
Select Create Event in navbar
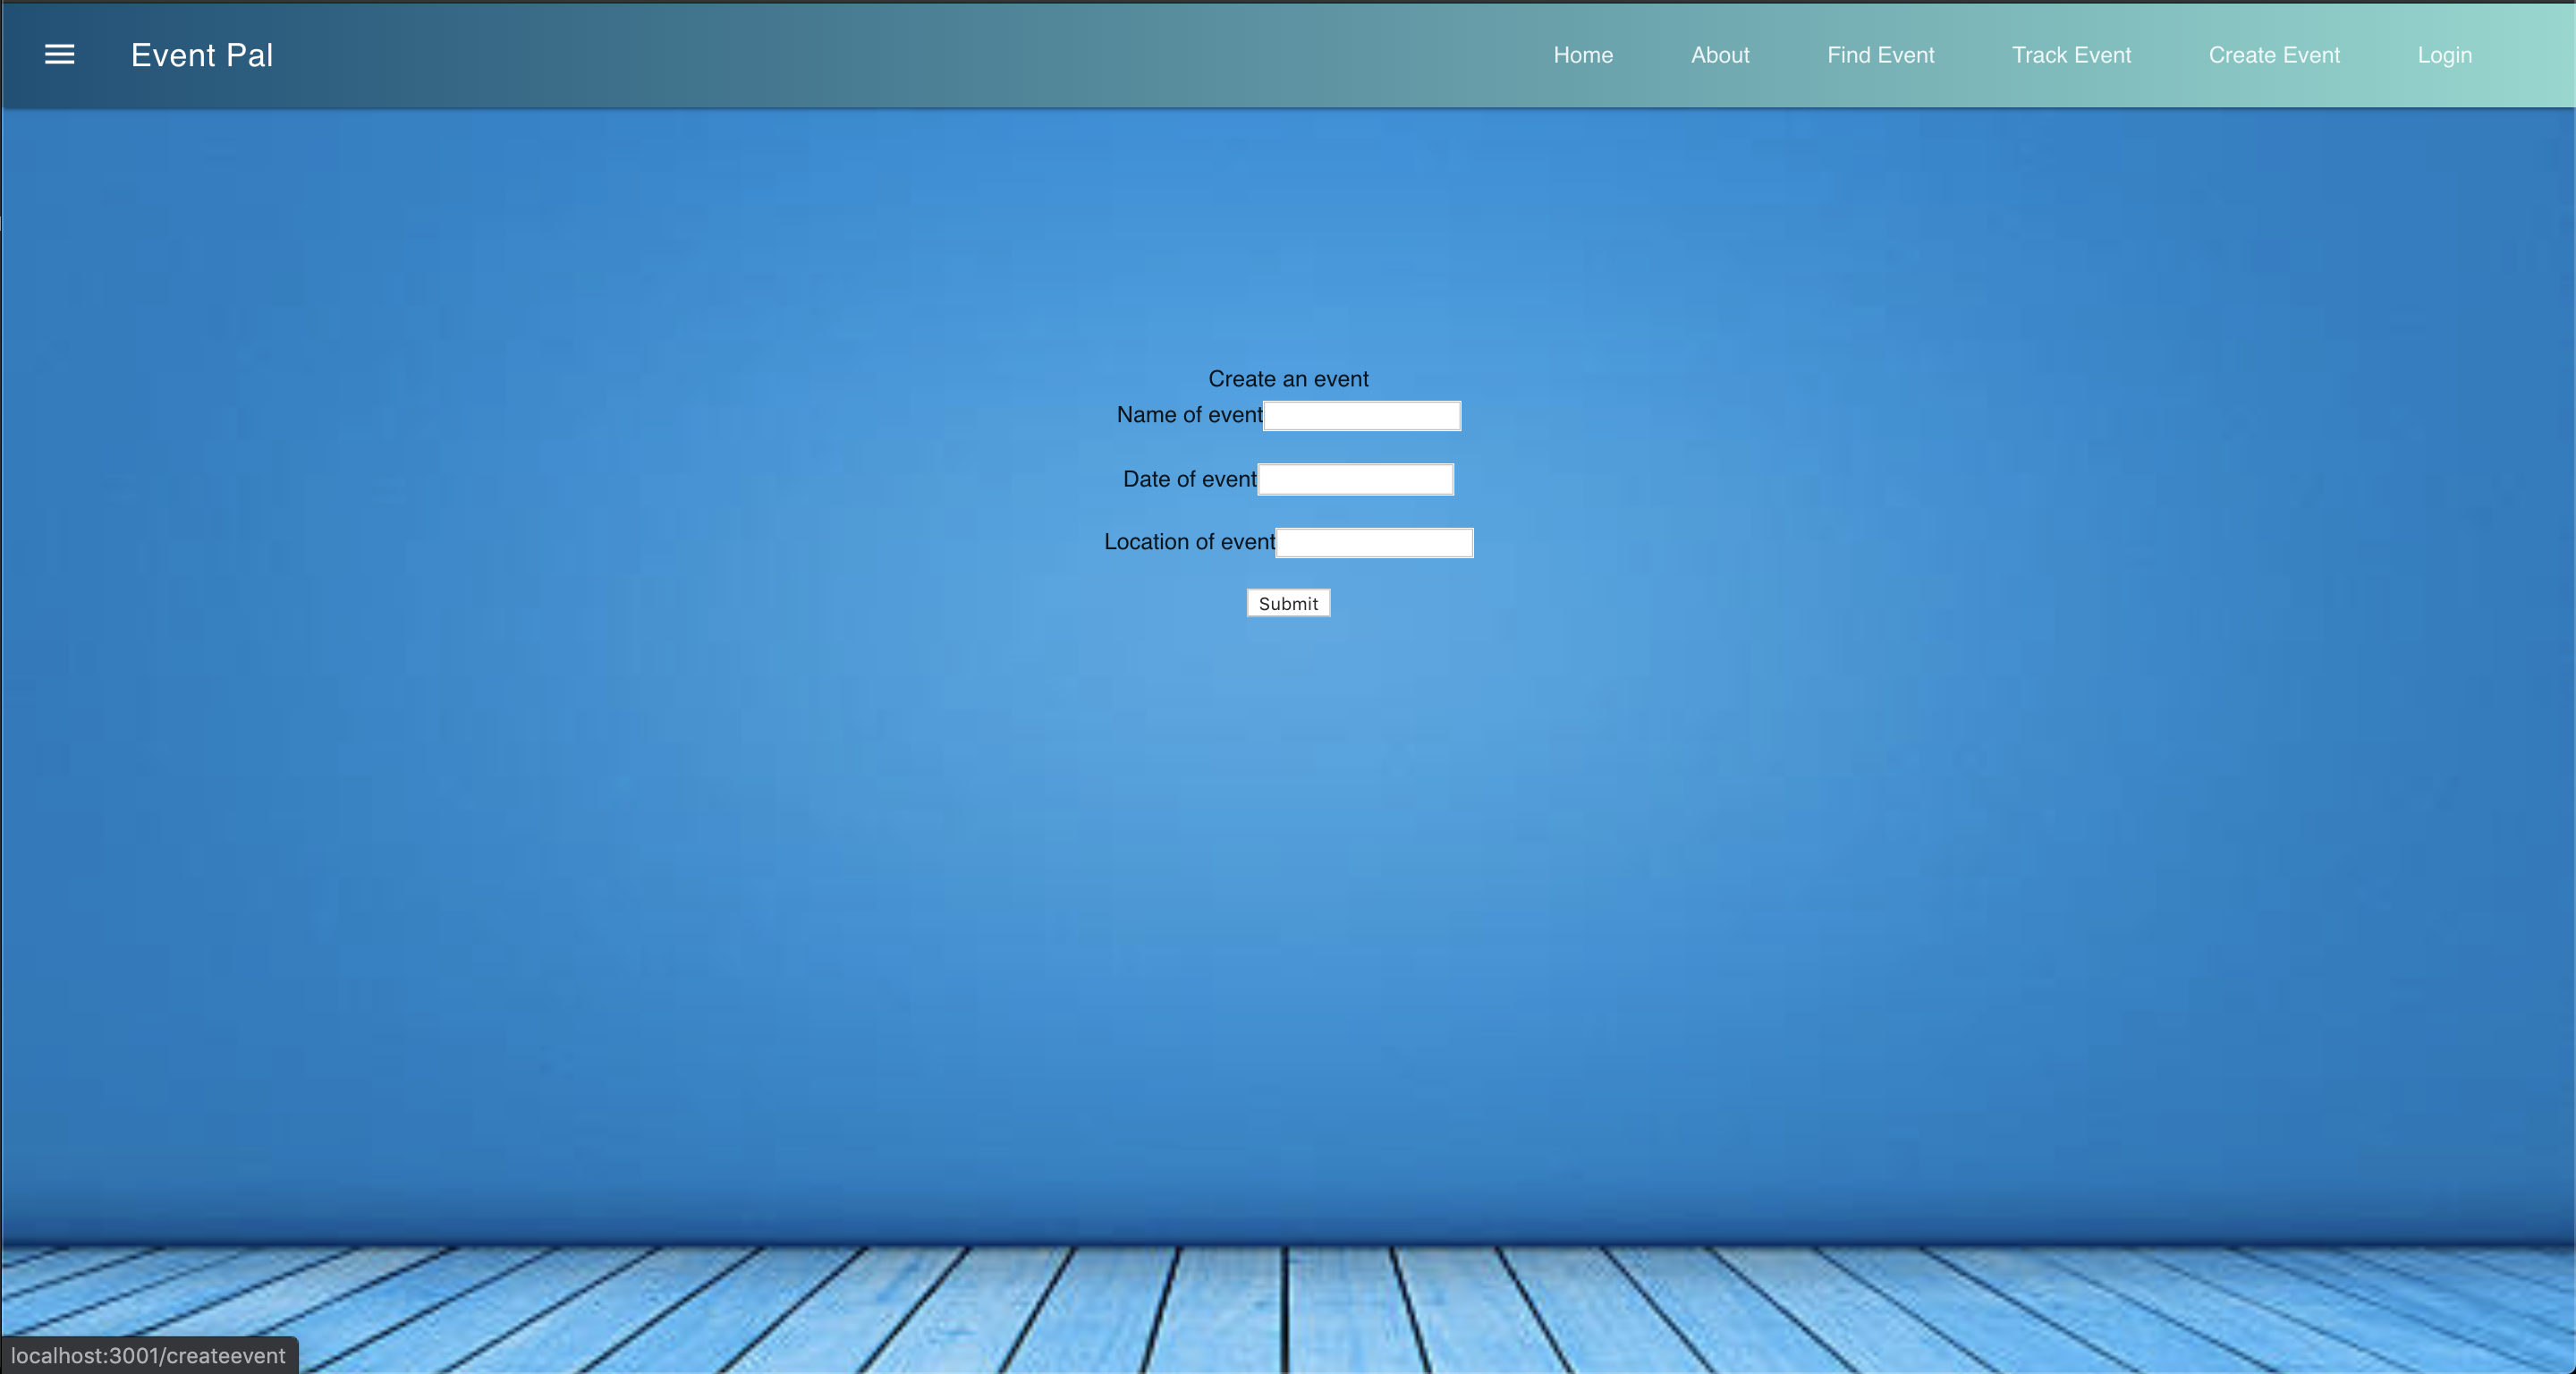(x=2273, y=55)
